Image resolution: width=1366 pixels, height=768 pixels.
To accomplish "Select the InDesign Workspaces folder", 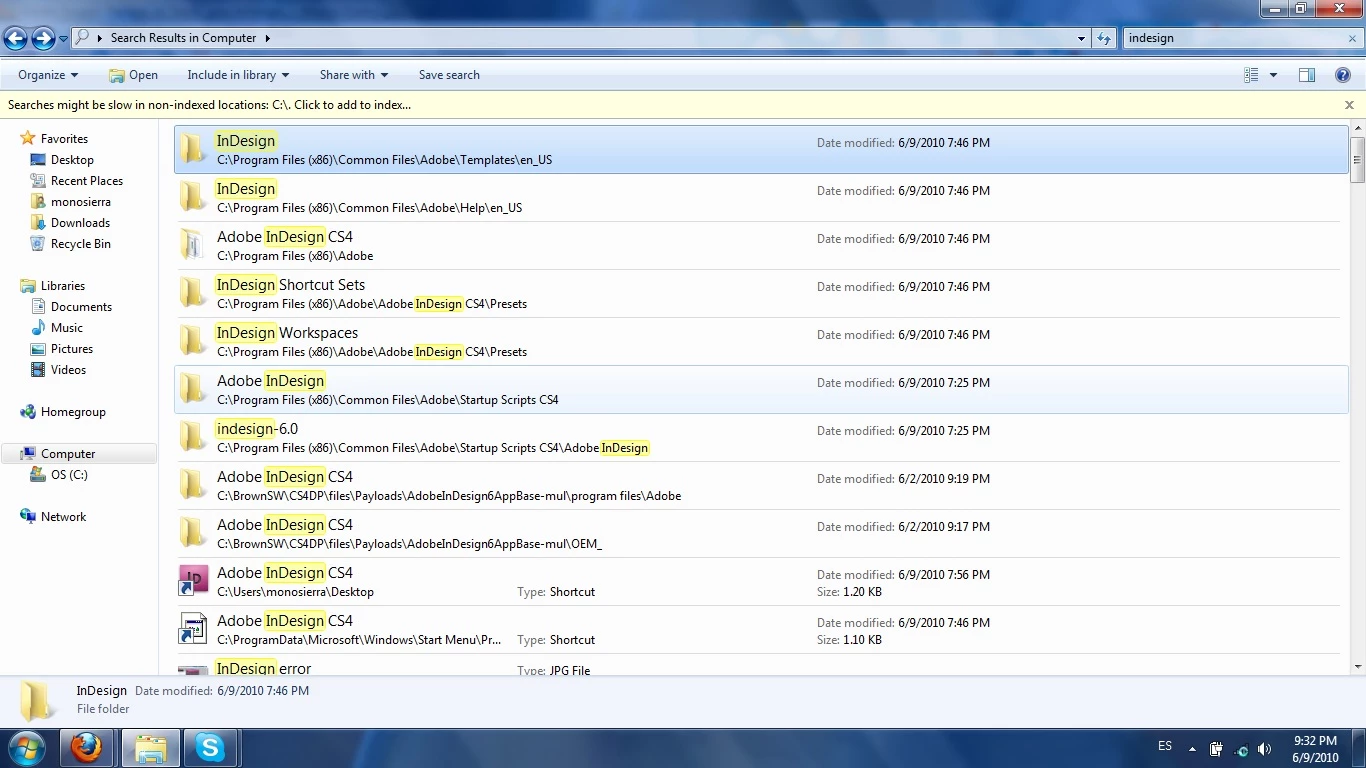I will (761, 342).
